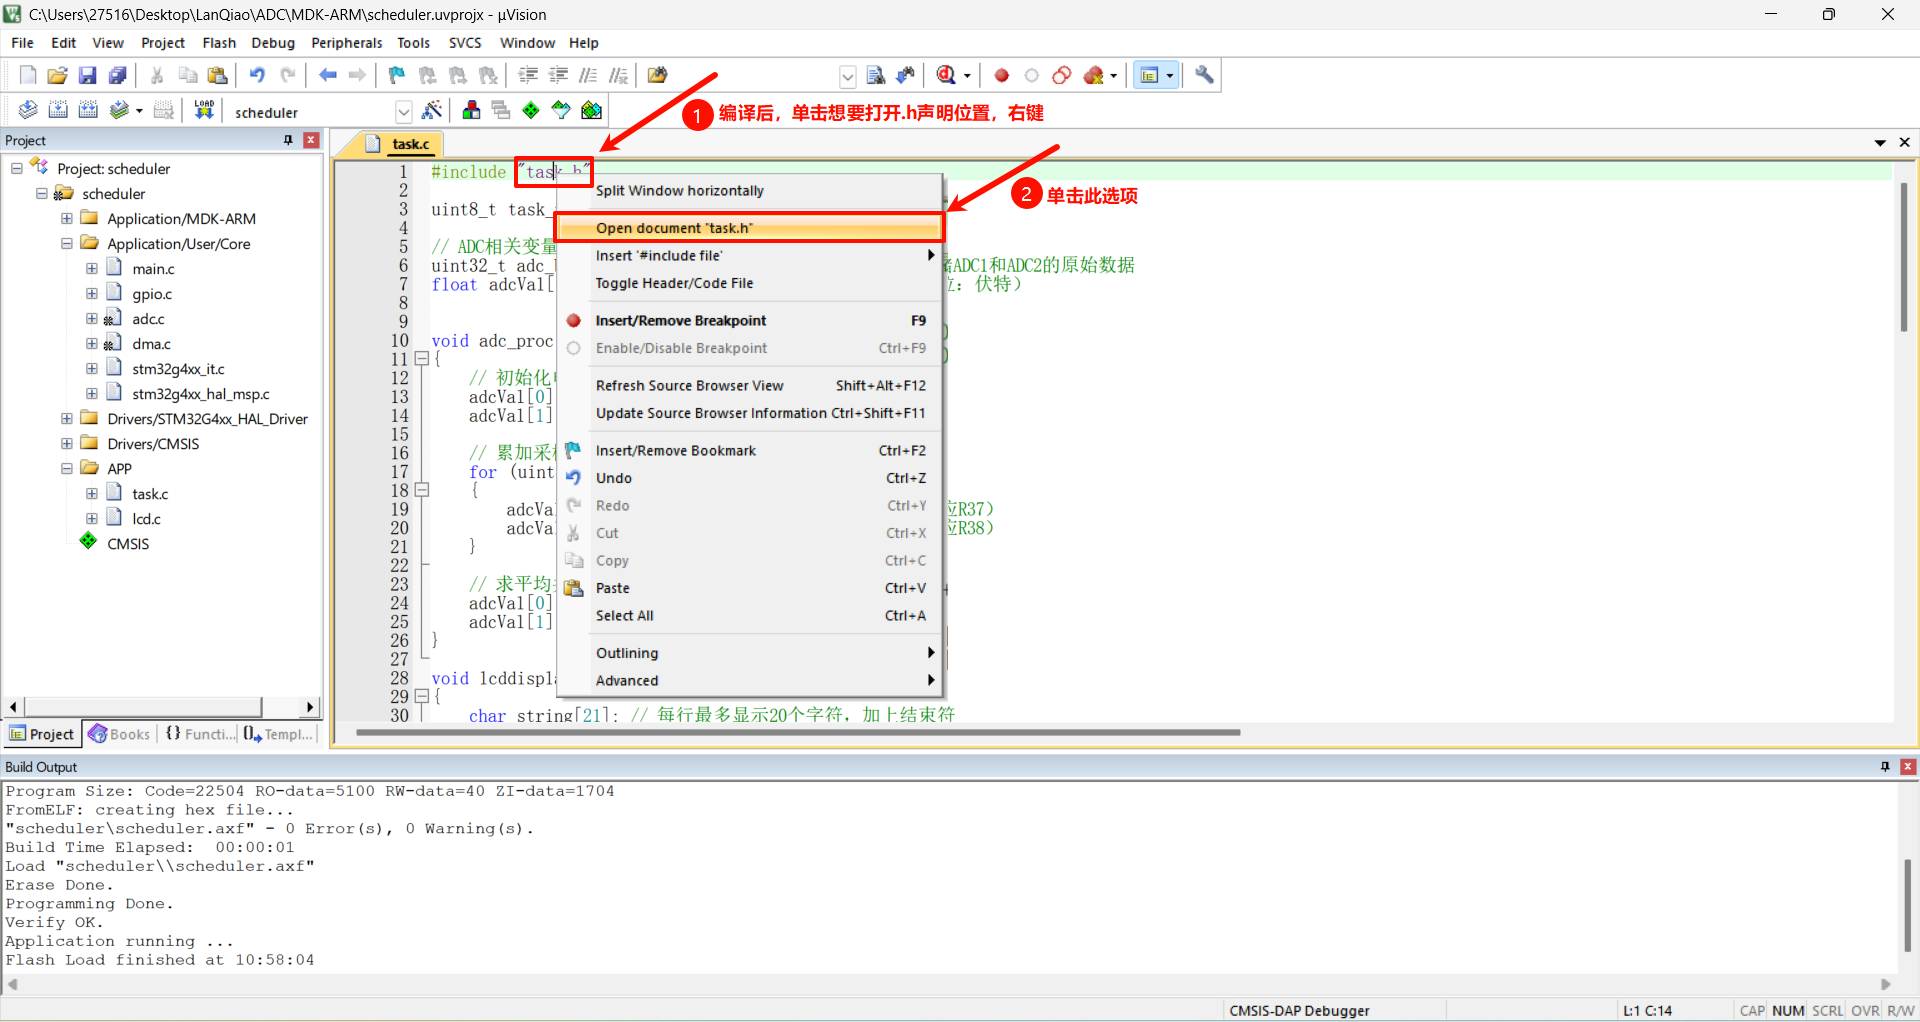The height and width of the screenshot is (1022, 1920).
Task: Click the Indent selection icon
Action: click(528, 75)
